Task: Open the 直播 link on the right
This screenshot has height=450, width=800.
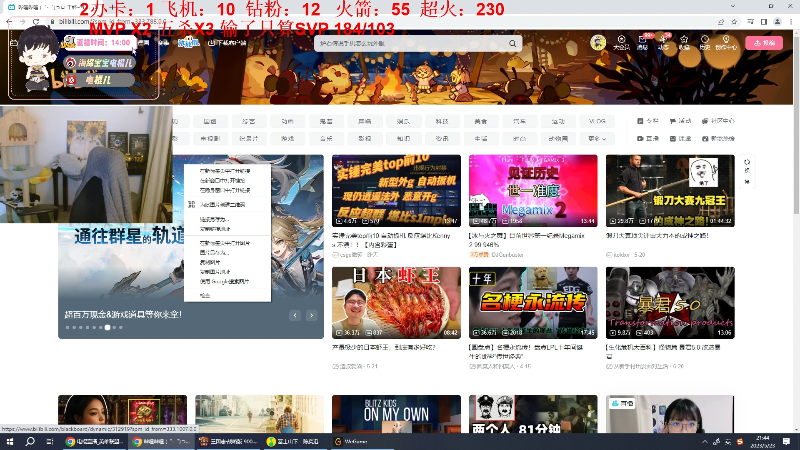Action: point(648,138)
